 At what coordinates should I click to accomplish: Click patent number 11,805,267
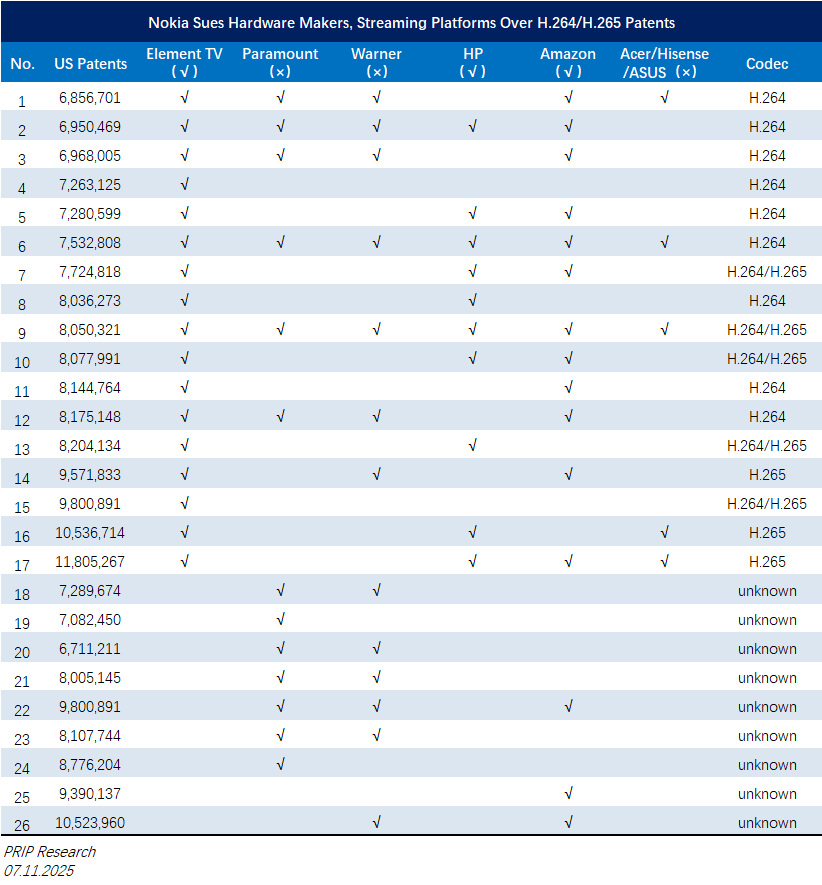coord(90,562)
